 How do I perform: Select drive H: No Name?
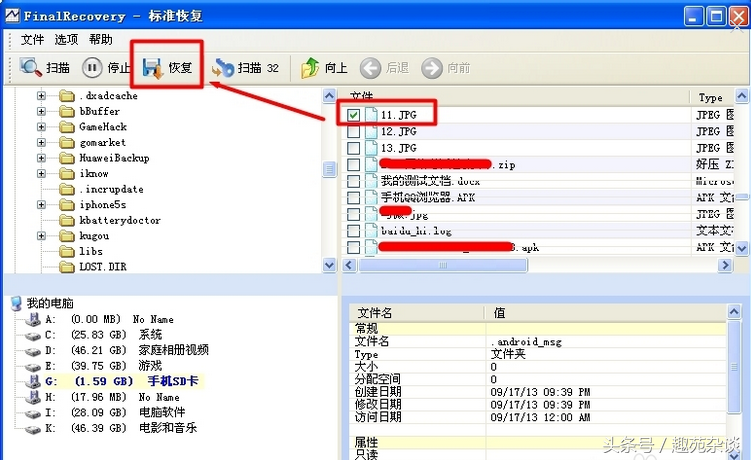[x=102, y=397]
